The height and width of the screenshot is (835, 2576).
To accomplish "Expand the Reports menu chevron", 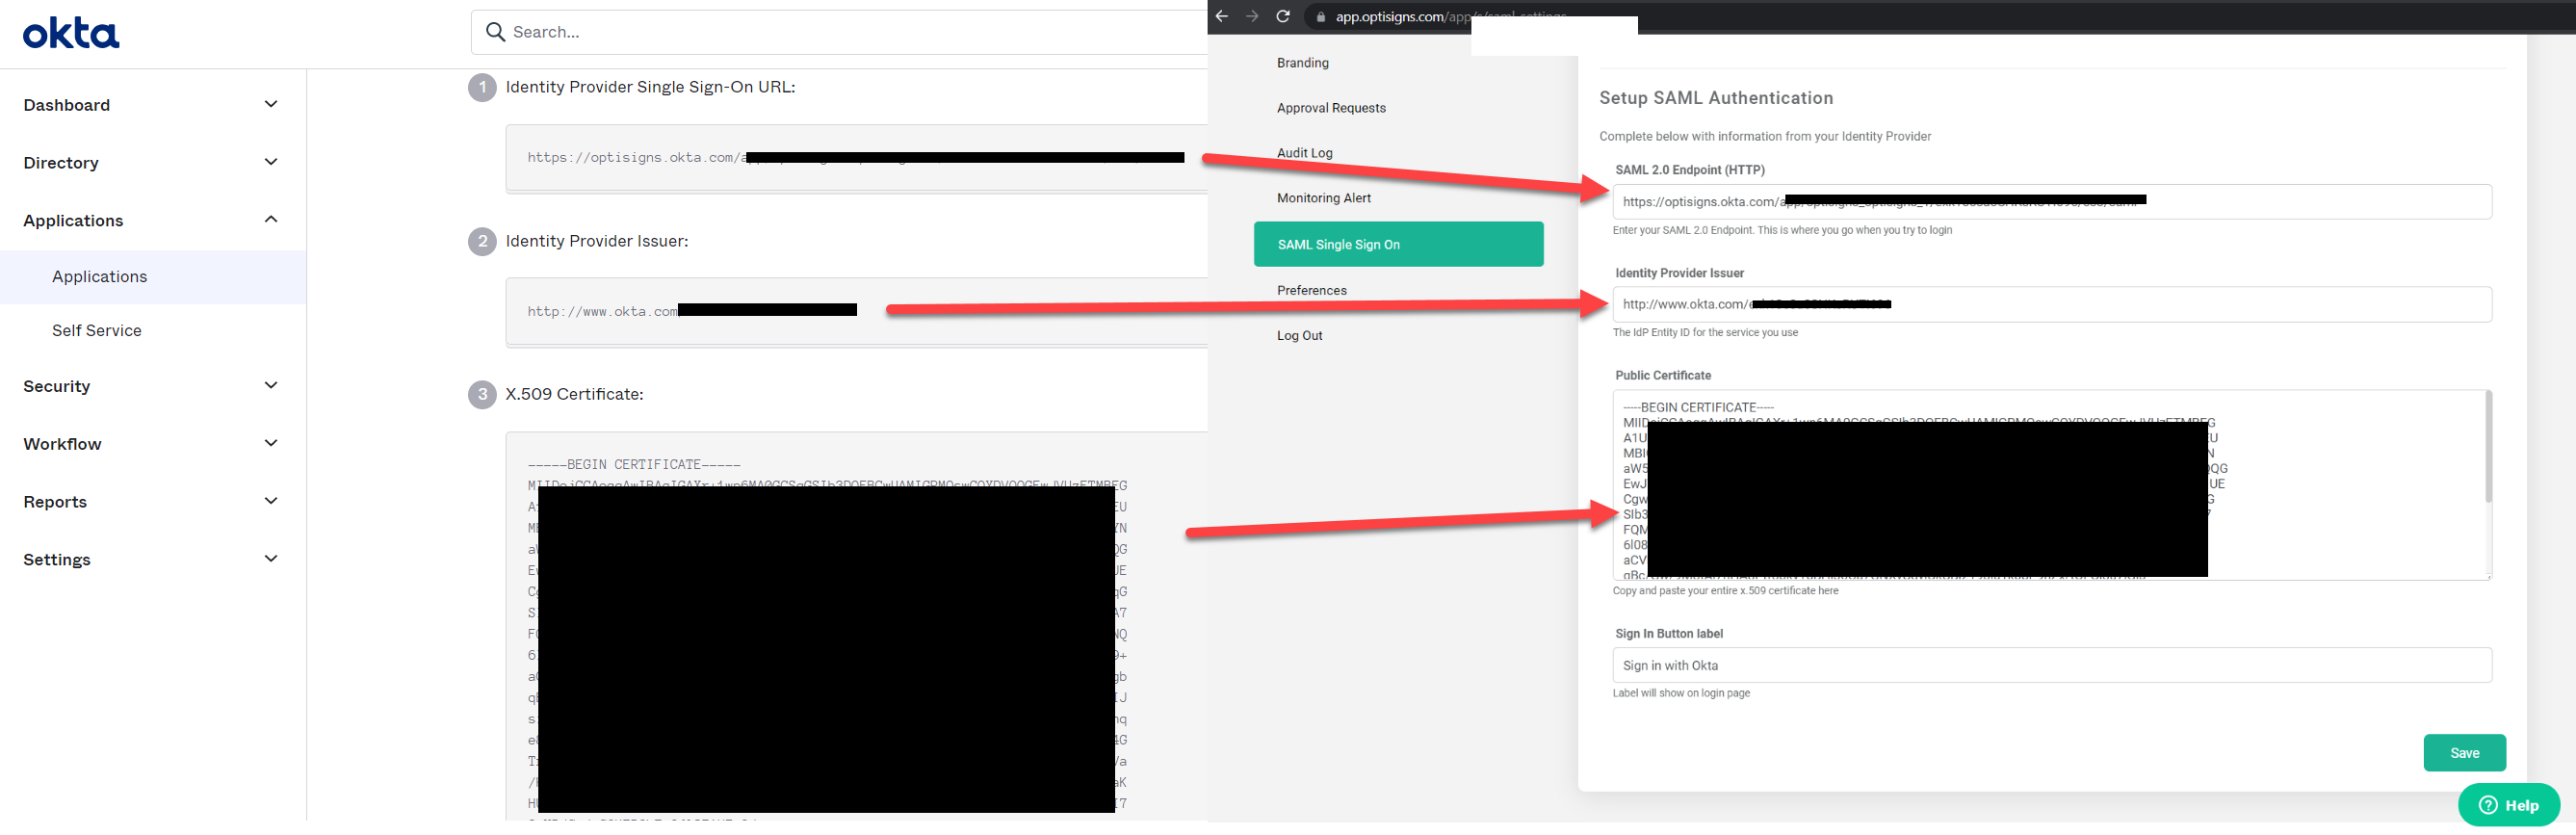I will tap(271, 501).
